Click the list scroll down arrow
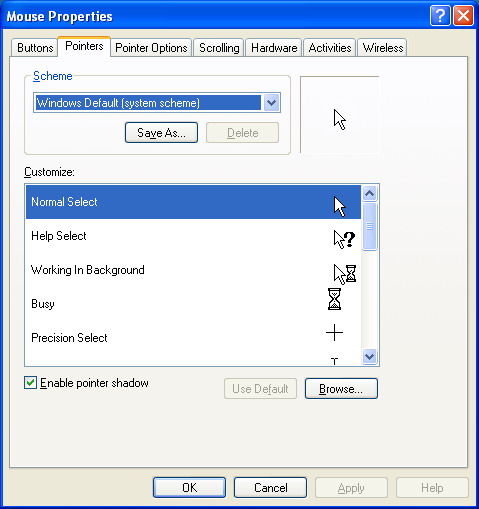 369,356
